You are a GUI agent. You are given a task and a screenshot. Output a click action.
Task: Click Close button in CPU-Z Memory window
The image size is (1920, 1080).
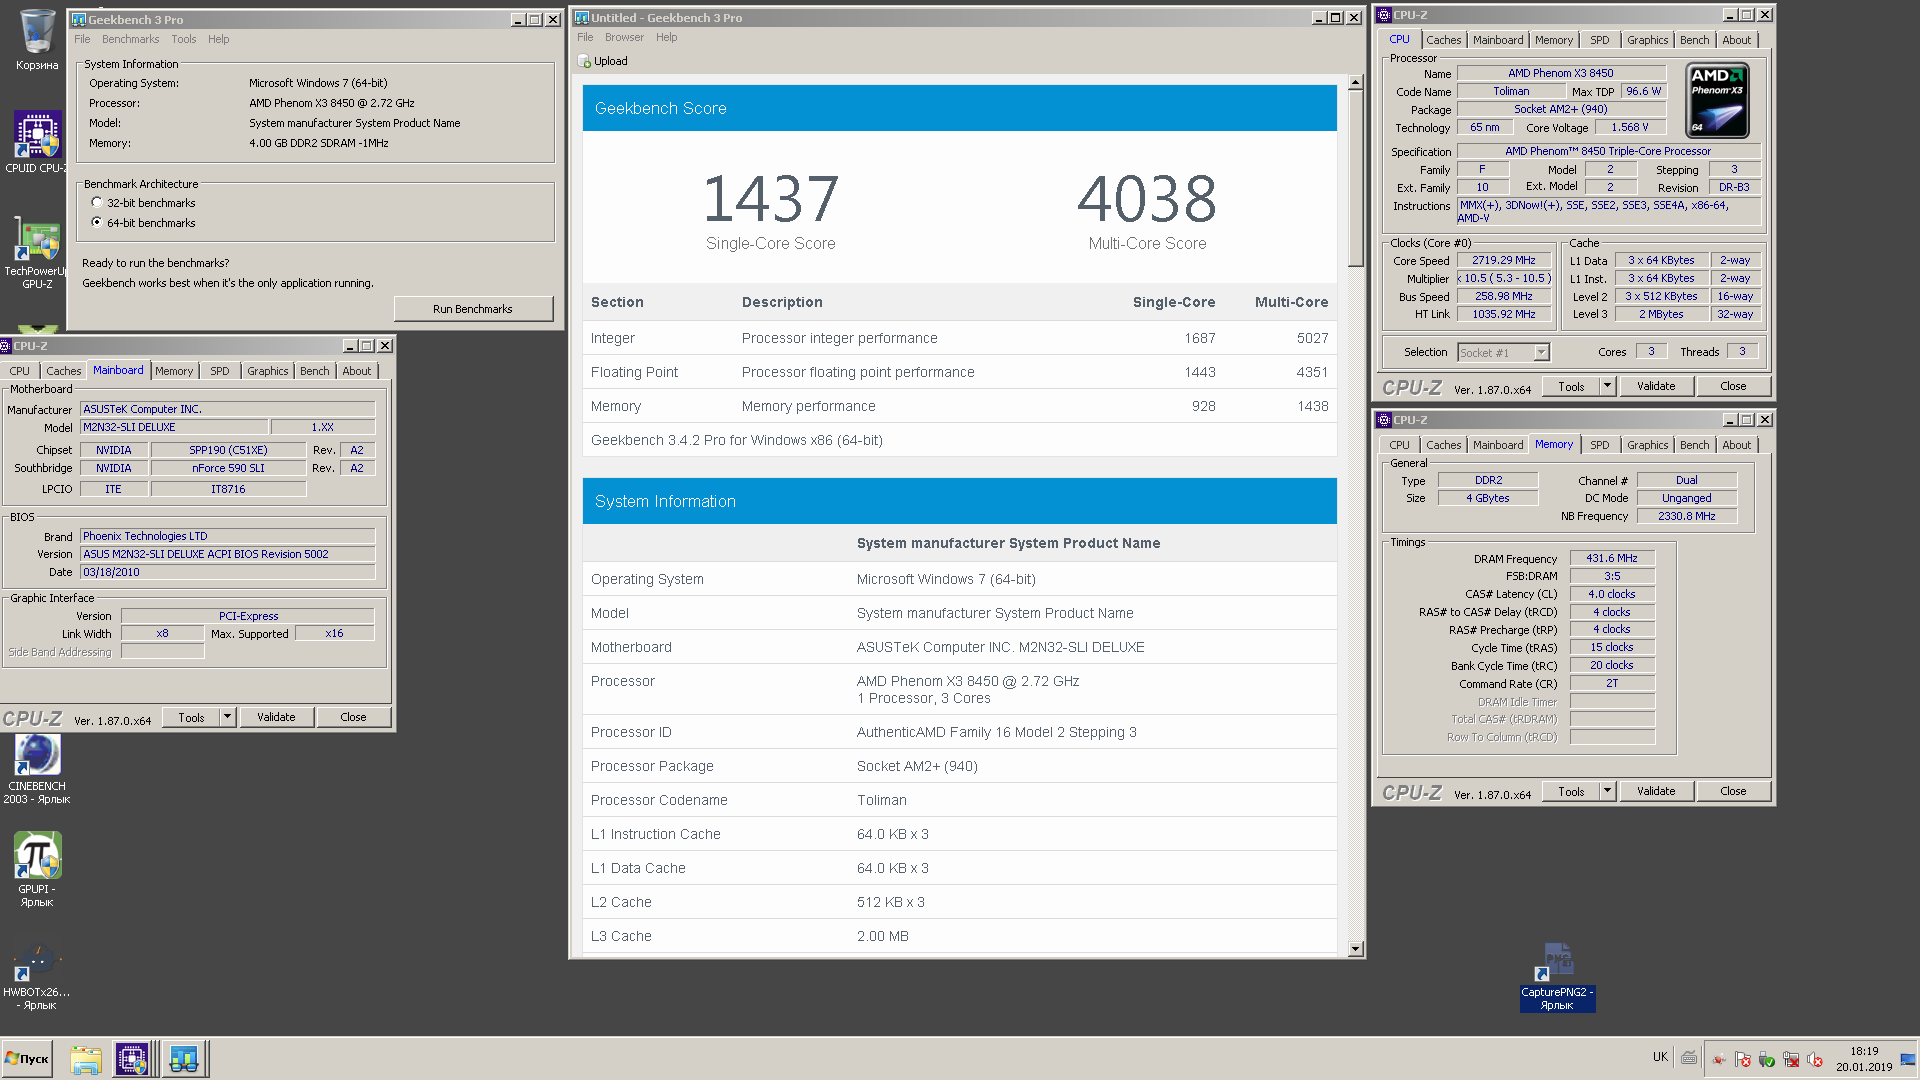tap(1733, 791)
